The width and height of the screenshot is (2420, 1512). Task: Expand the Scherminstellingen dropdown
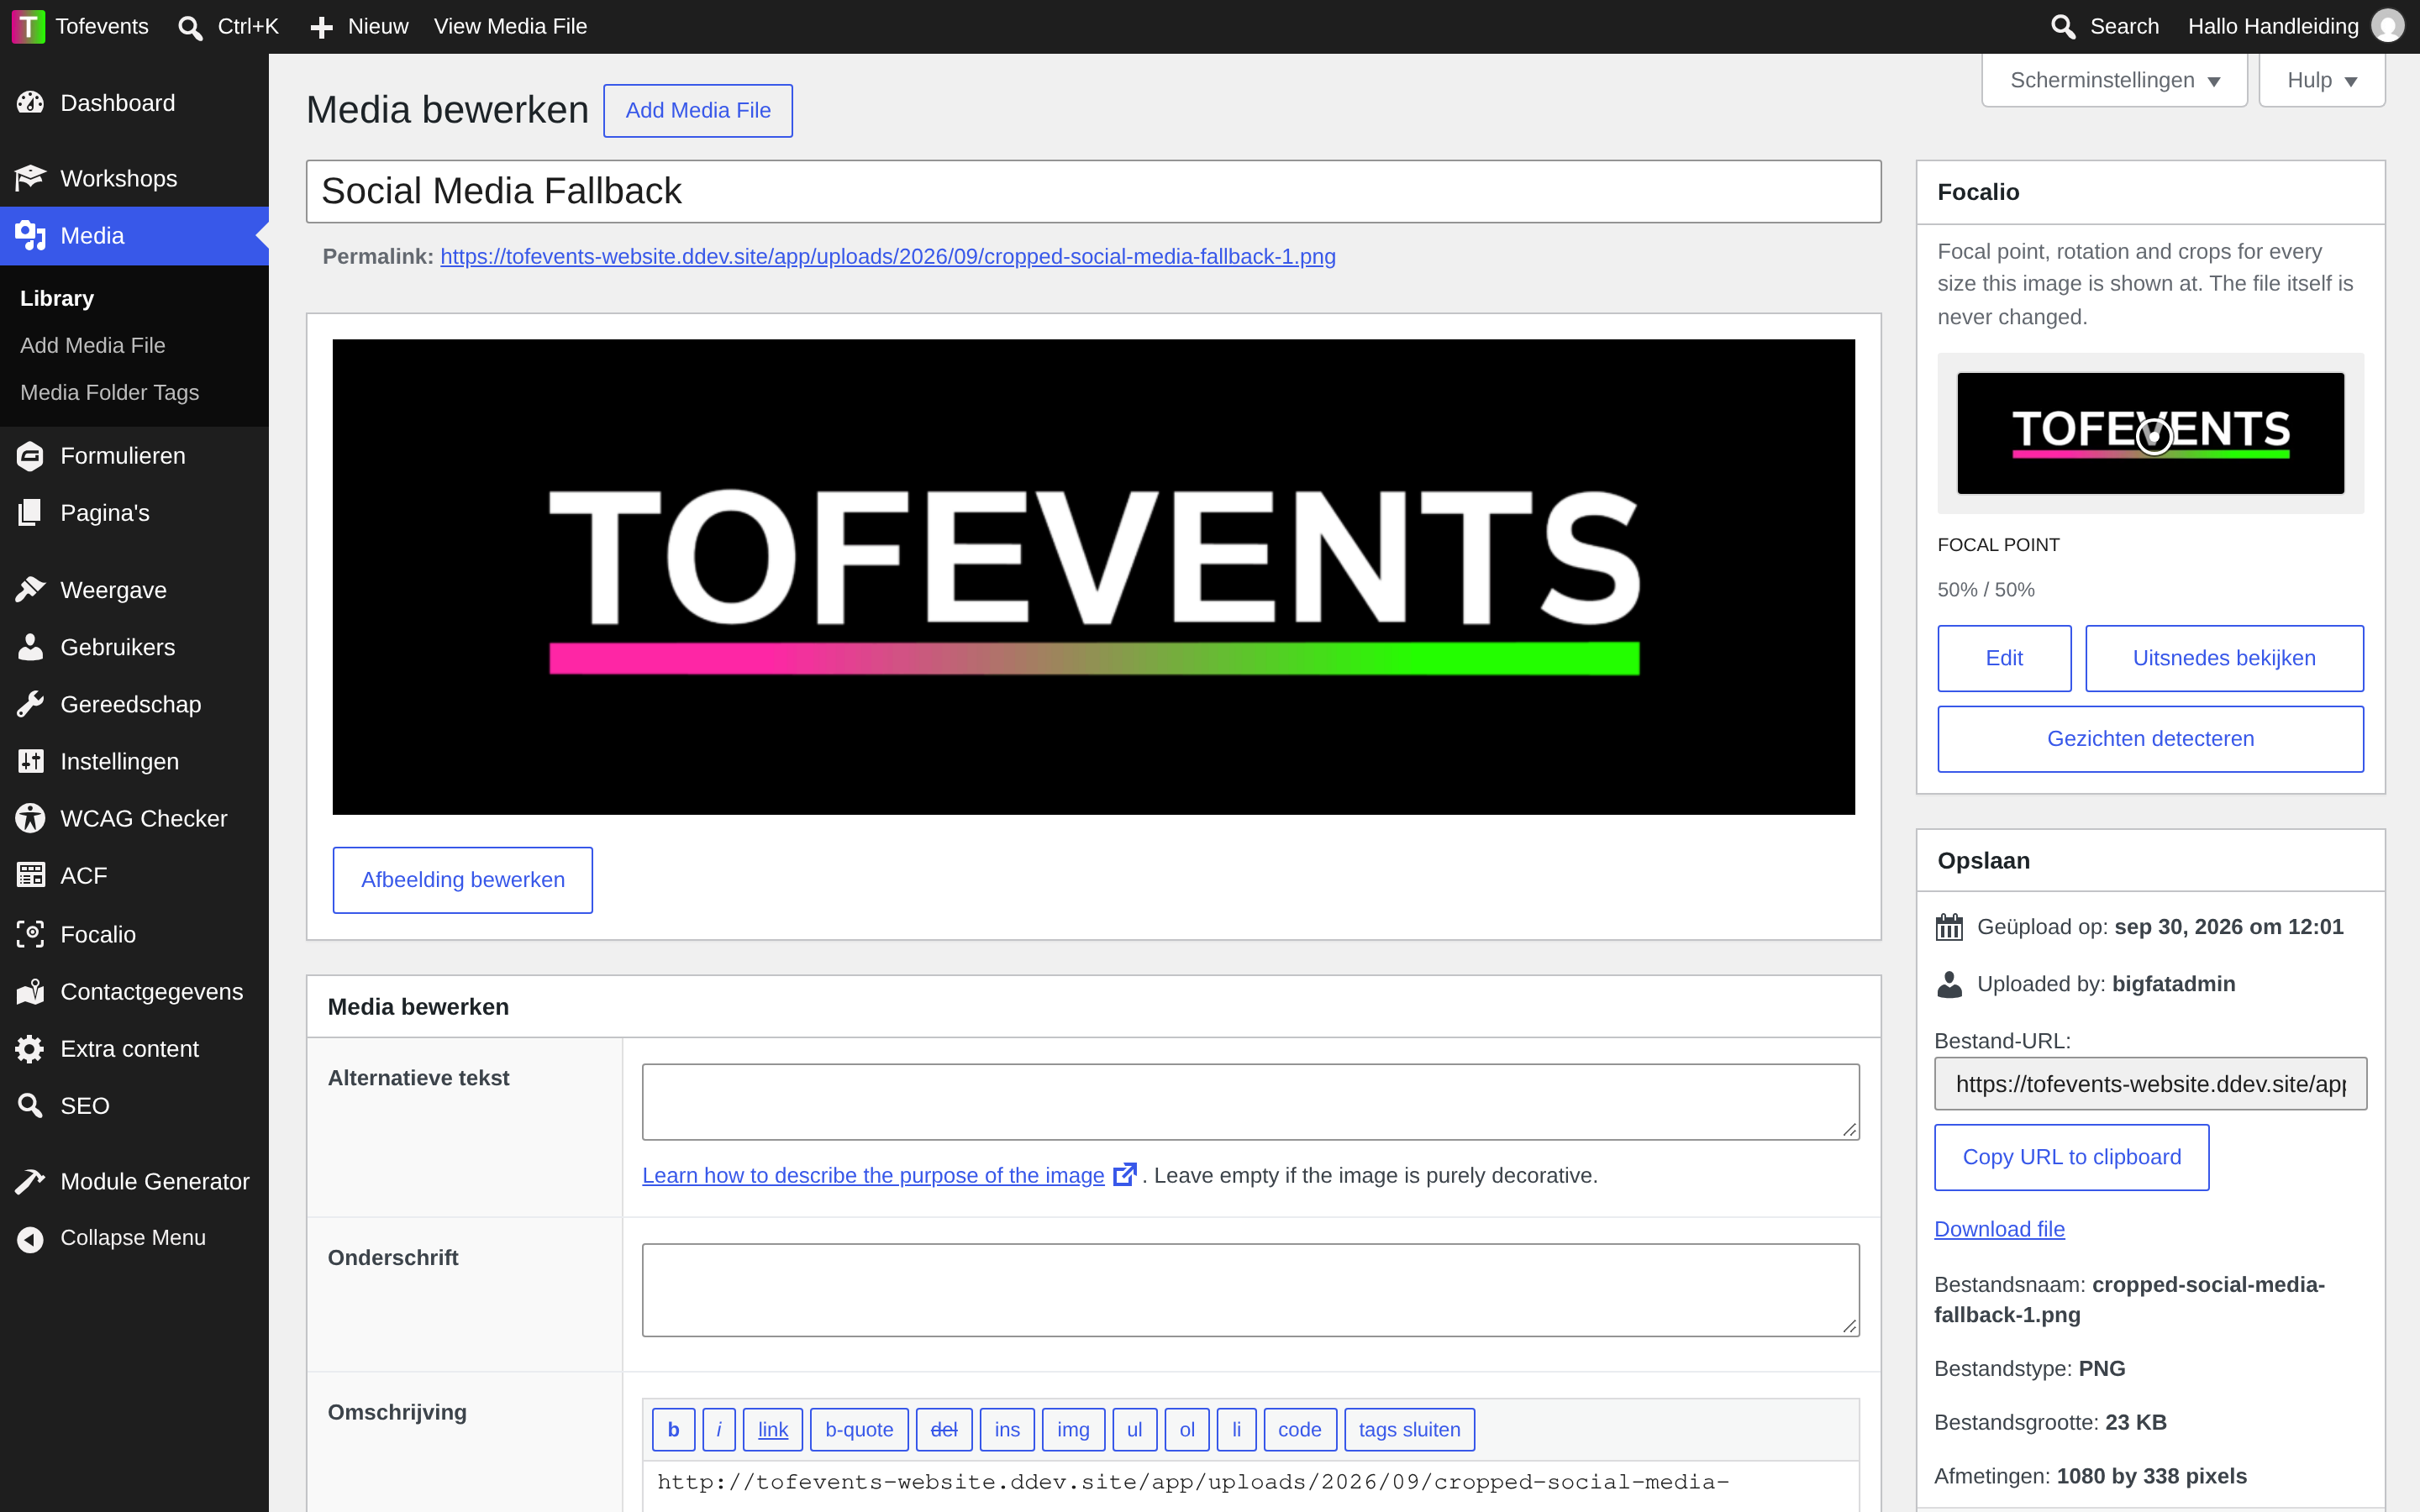click(x=2114, y=80)
